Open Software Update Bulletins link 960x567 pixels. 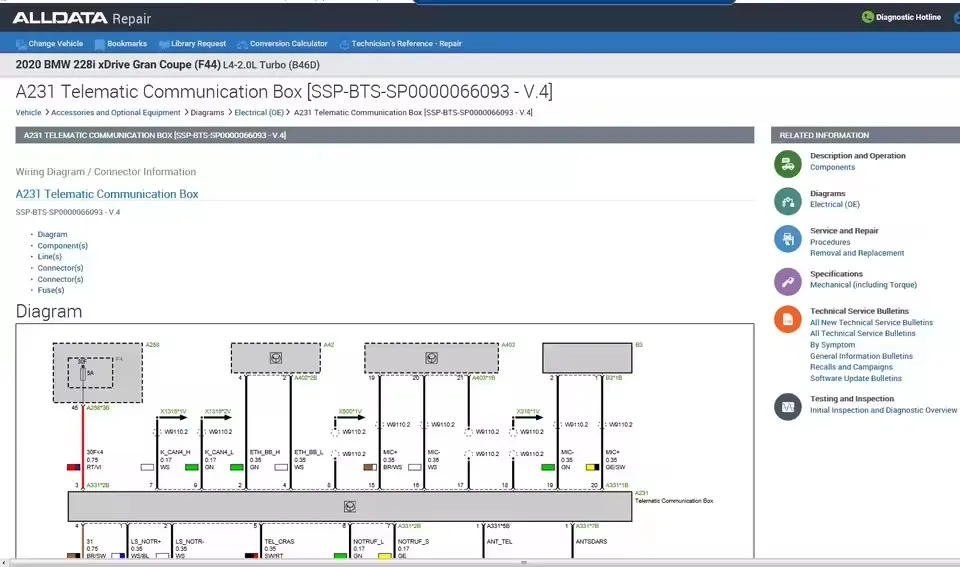(x=855, y=378)
